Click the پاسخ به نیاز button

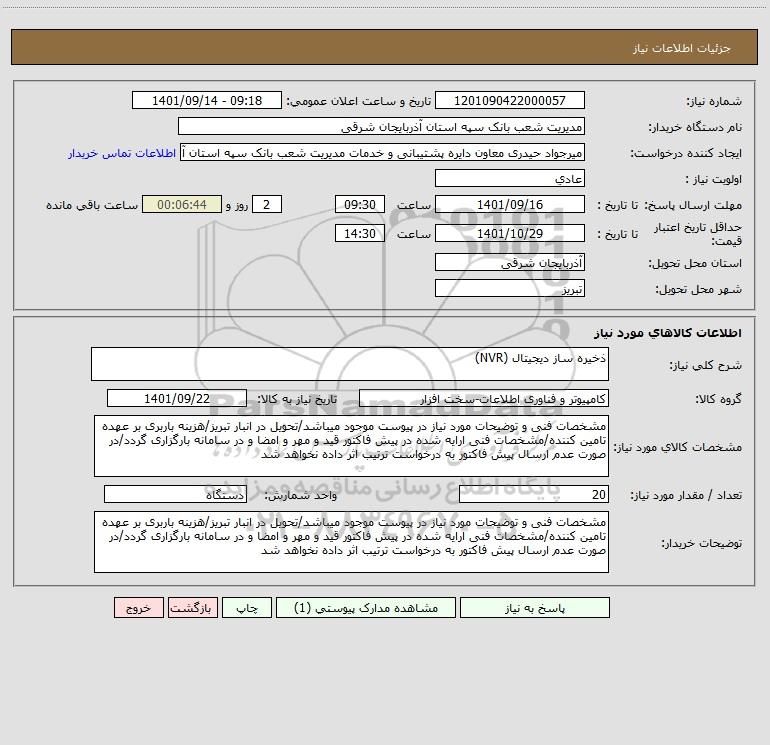(x=535, y=607)
